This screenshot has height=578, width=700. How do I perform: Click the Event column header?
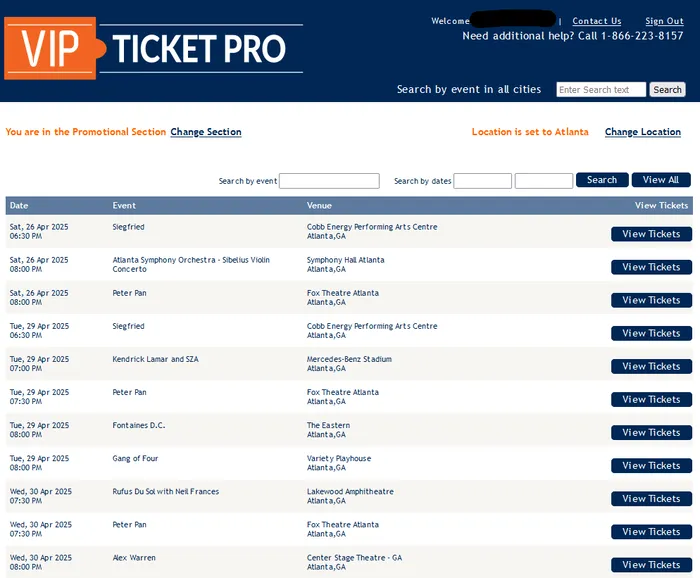[124, 205]
